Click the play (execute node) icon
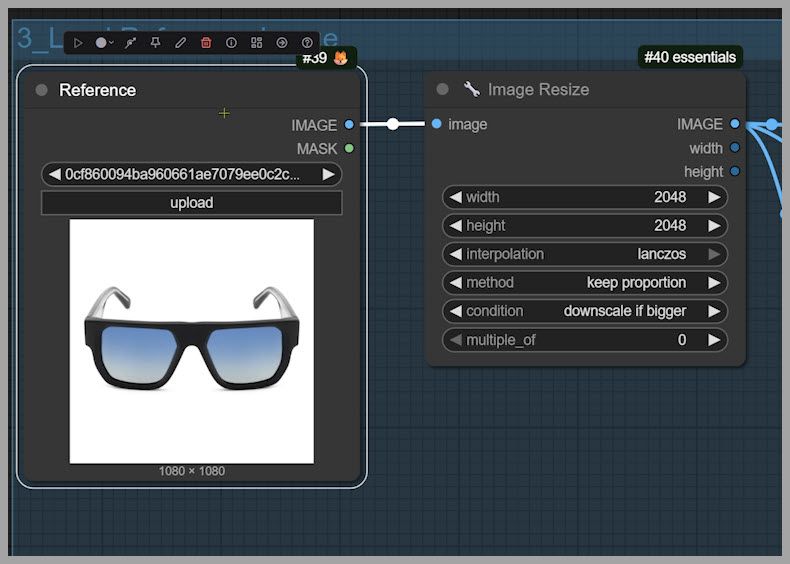790x564 pixels. tap(79, 43)
